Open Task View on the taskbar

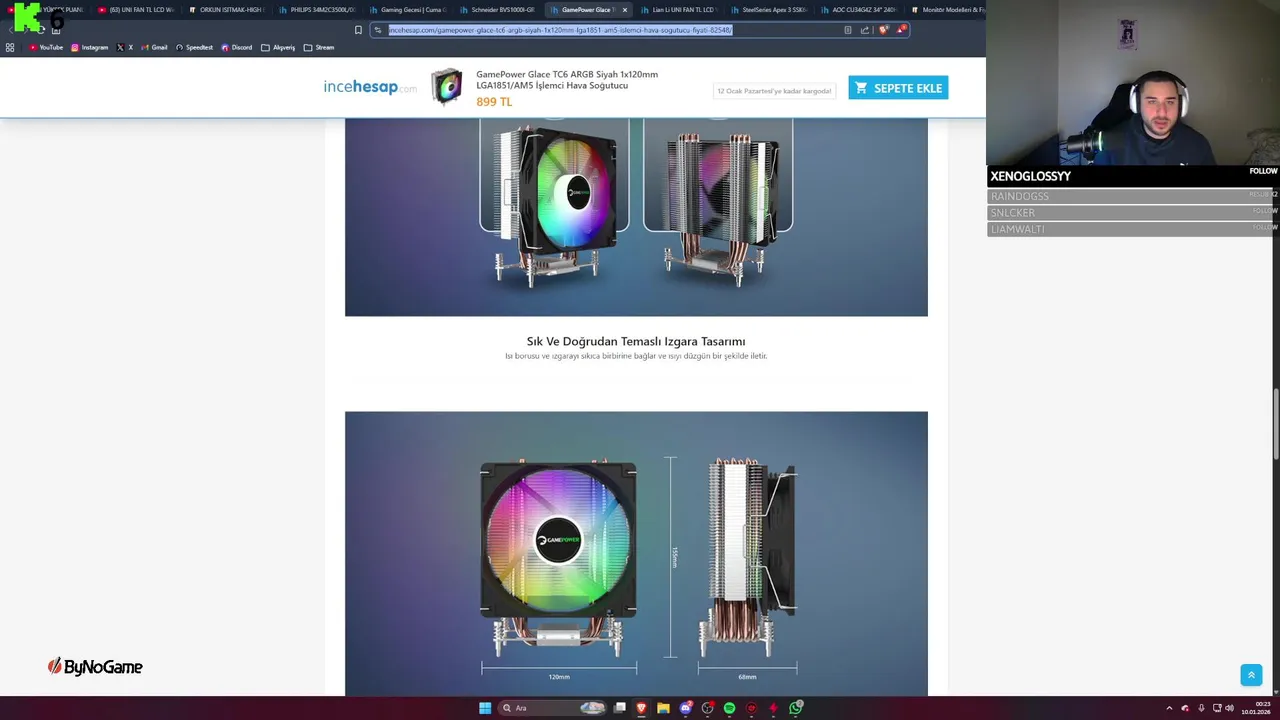tap(620, 708)
